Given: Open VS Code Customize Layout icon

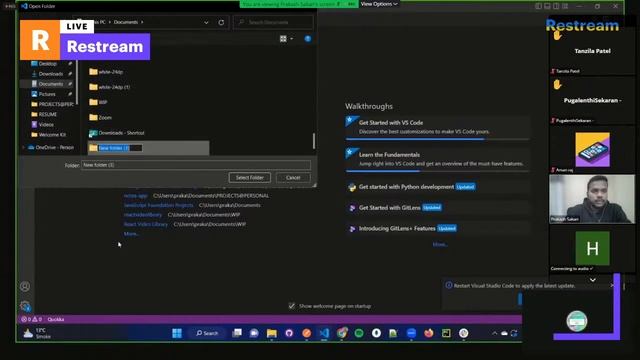Looking at the screenshot, I should point(565,6).
